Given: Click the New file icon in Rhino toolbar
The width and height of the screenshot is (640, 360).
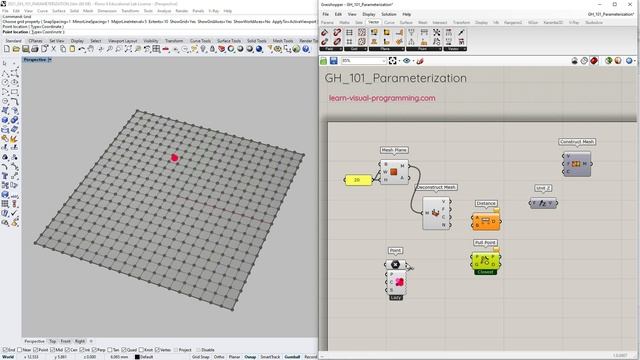Looking at the screenshot, I should [x=7, y=49].
